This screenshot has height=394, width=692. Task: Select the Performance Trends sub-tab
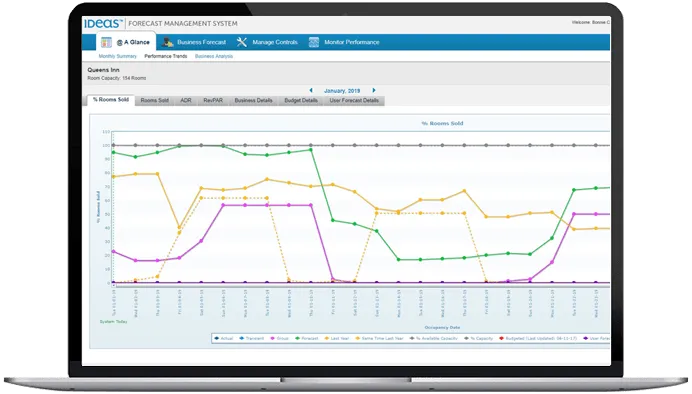(x=165, y=56)
